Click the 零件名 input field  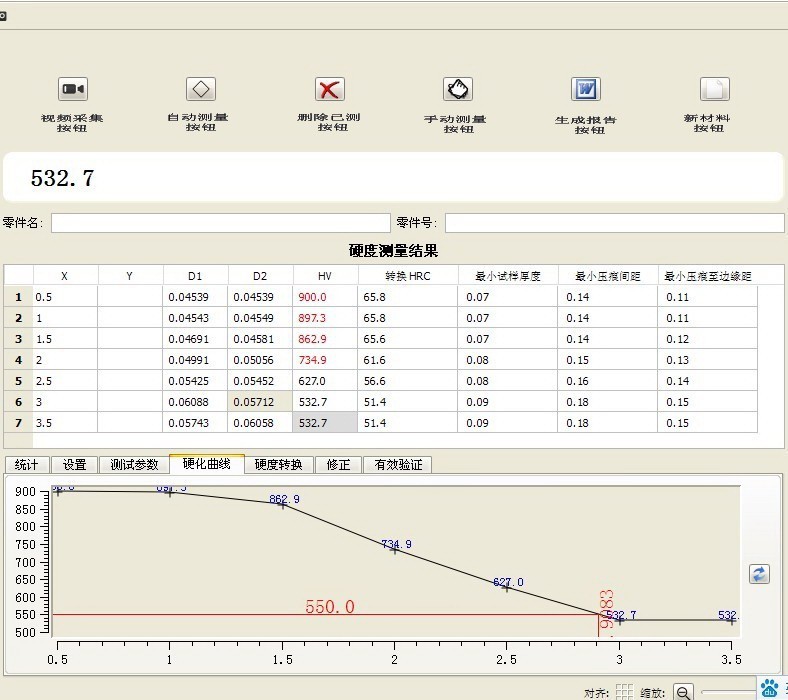[220, 223]
